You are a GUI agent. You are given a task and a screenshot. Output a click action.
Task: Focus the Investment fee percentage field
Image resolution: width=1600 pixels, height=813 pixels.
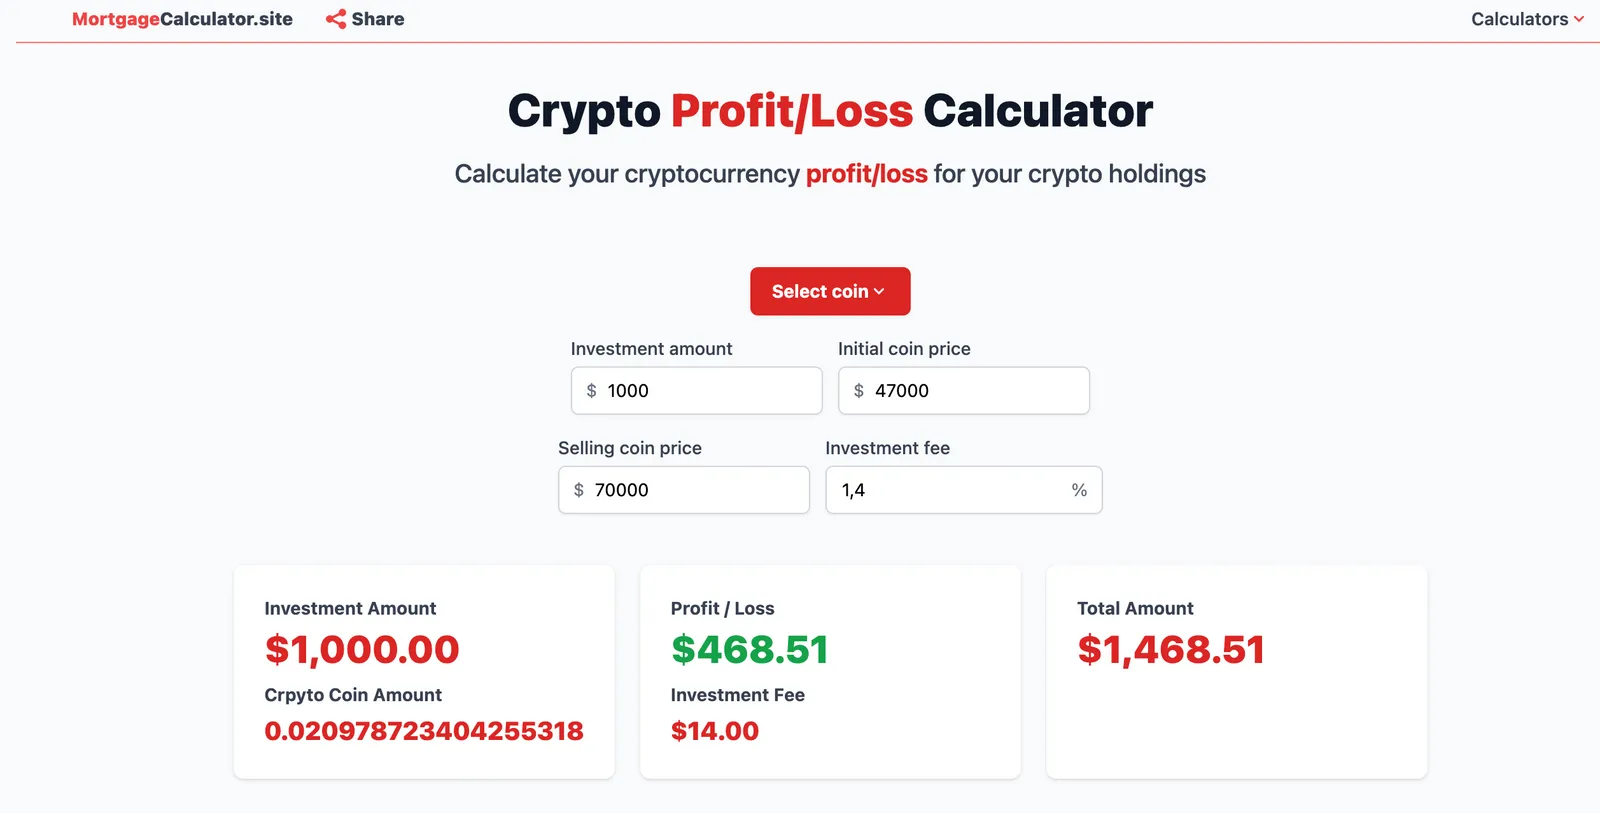coord(964,490)
